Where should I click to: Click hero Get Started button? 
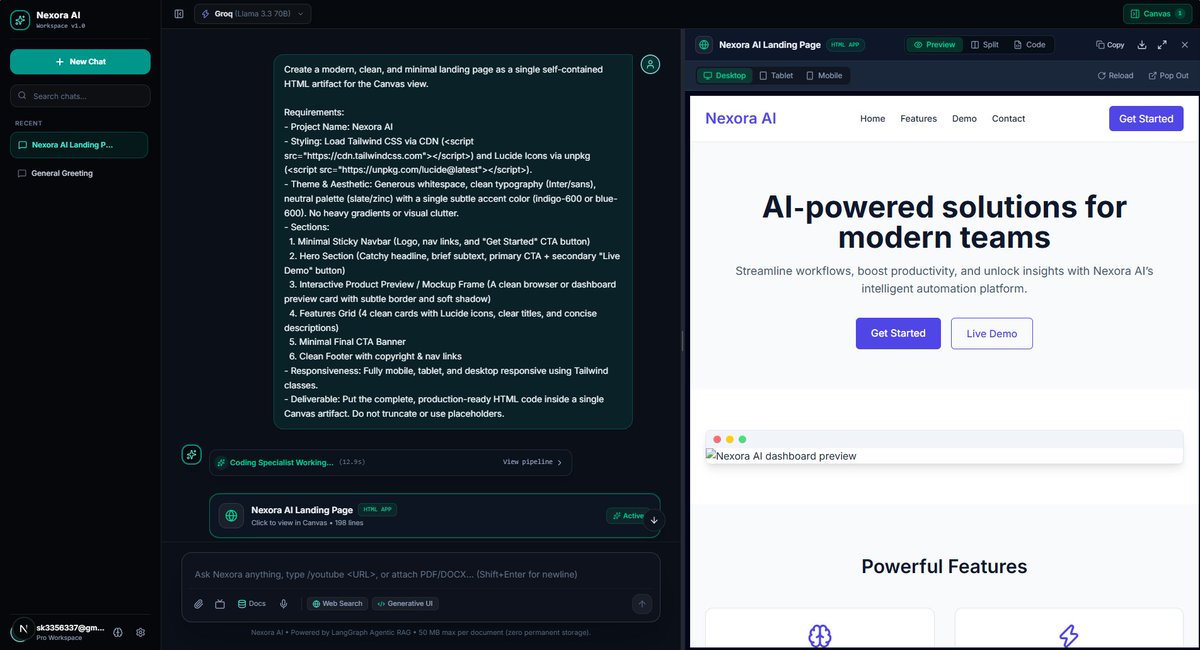pos(898,333)
